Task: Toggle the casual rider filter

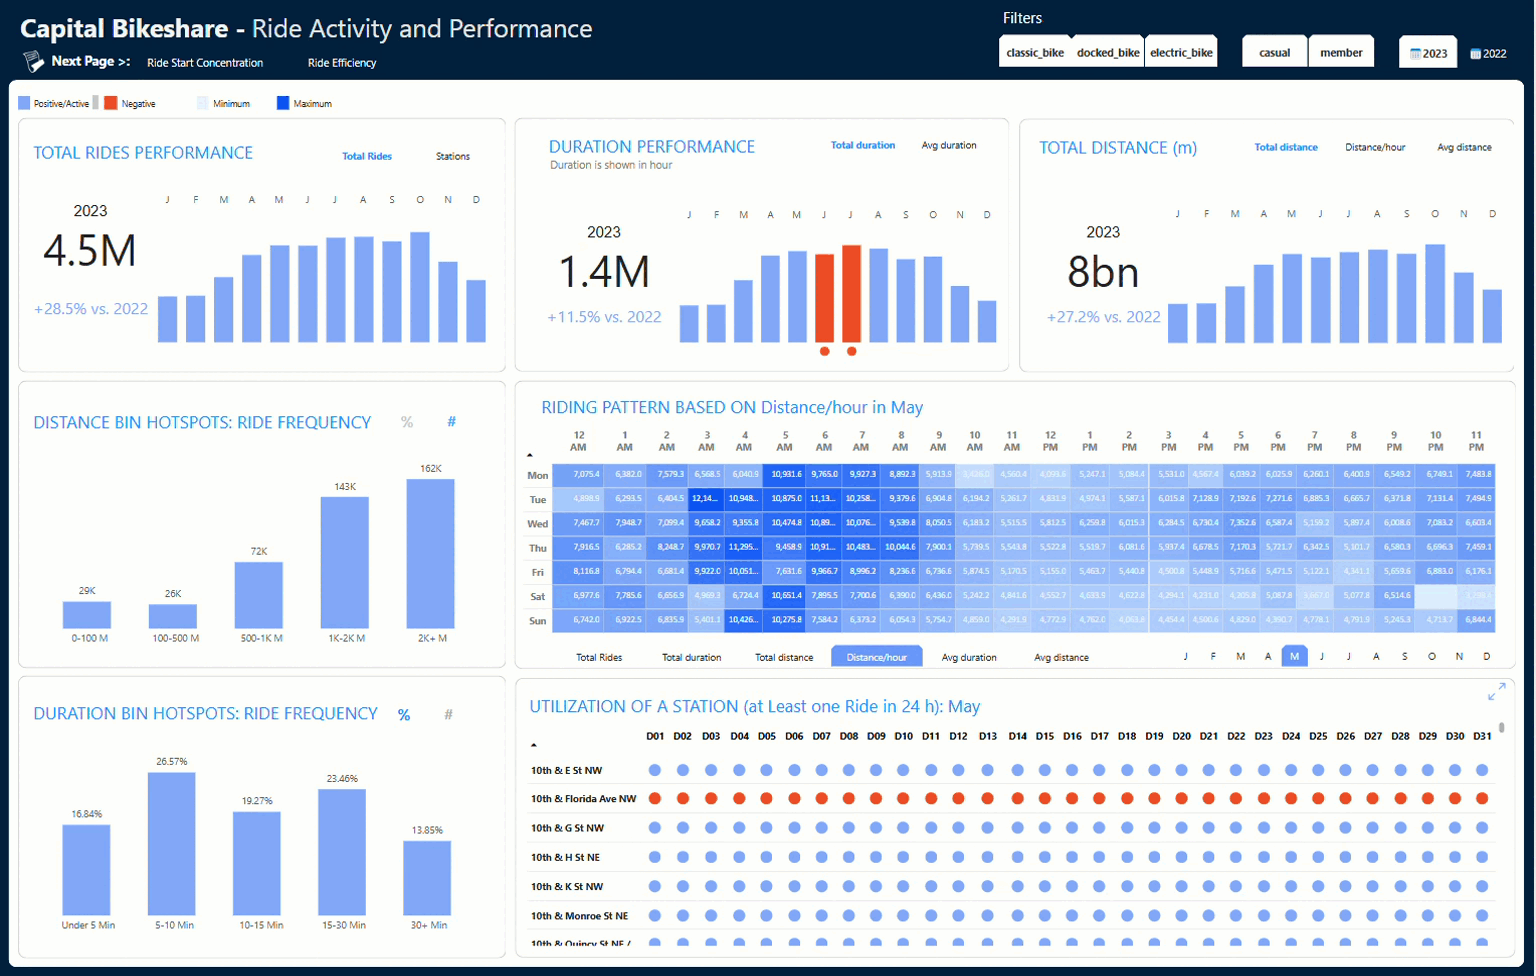Action: point(1274,53)
